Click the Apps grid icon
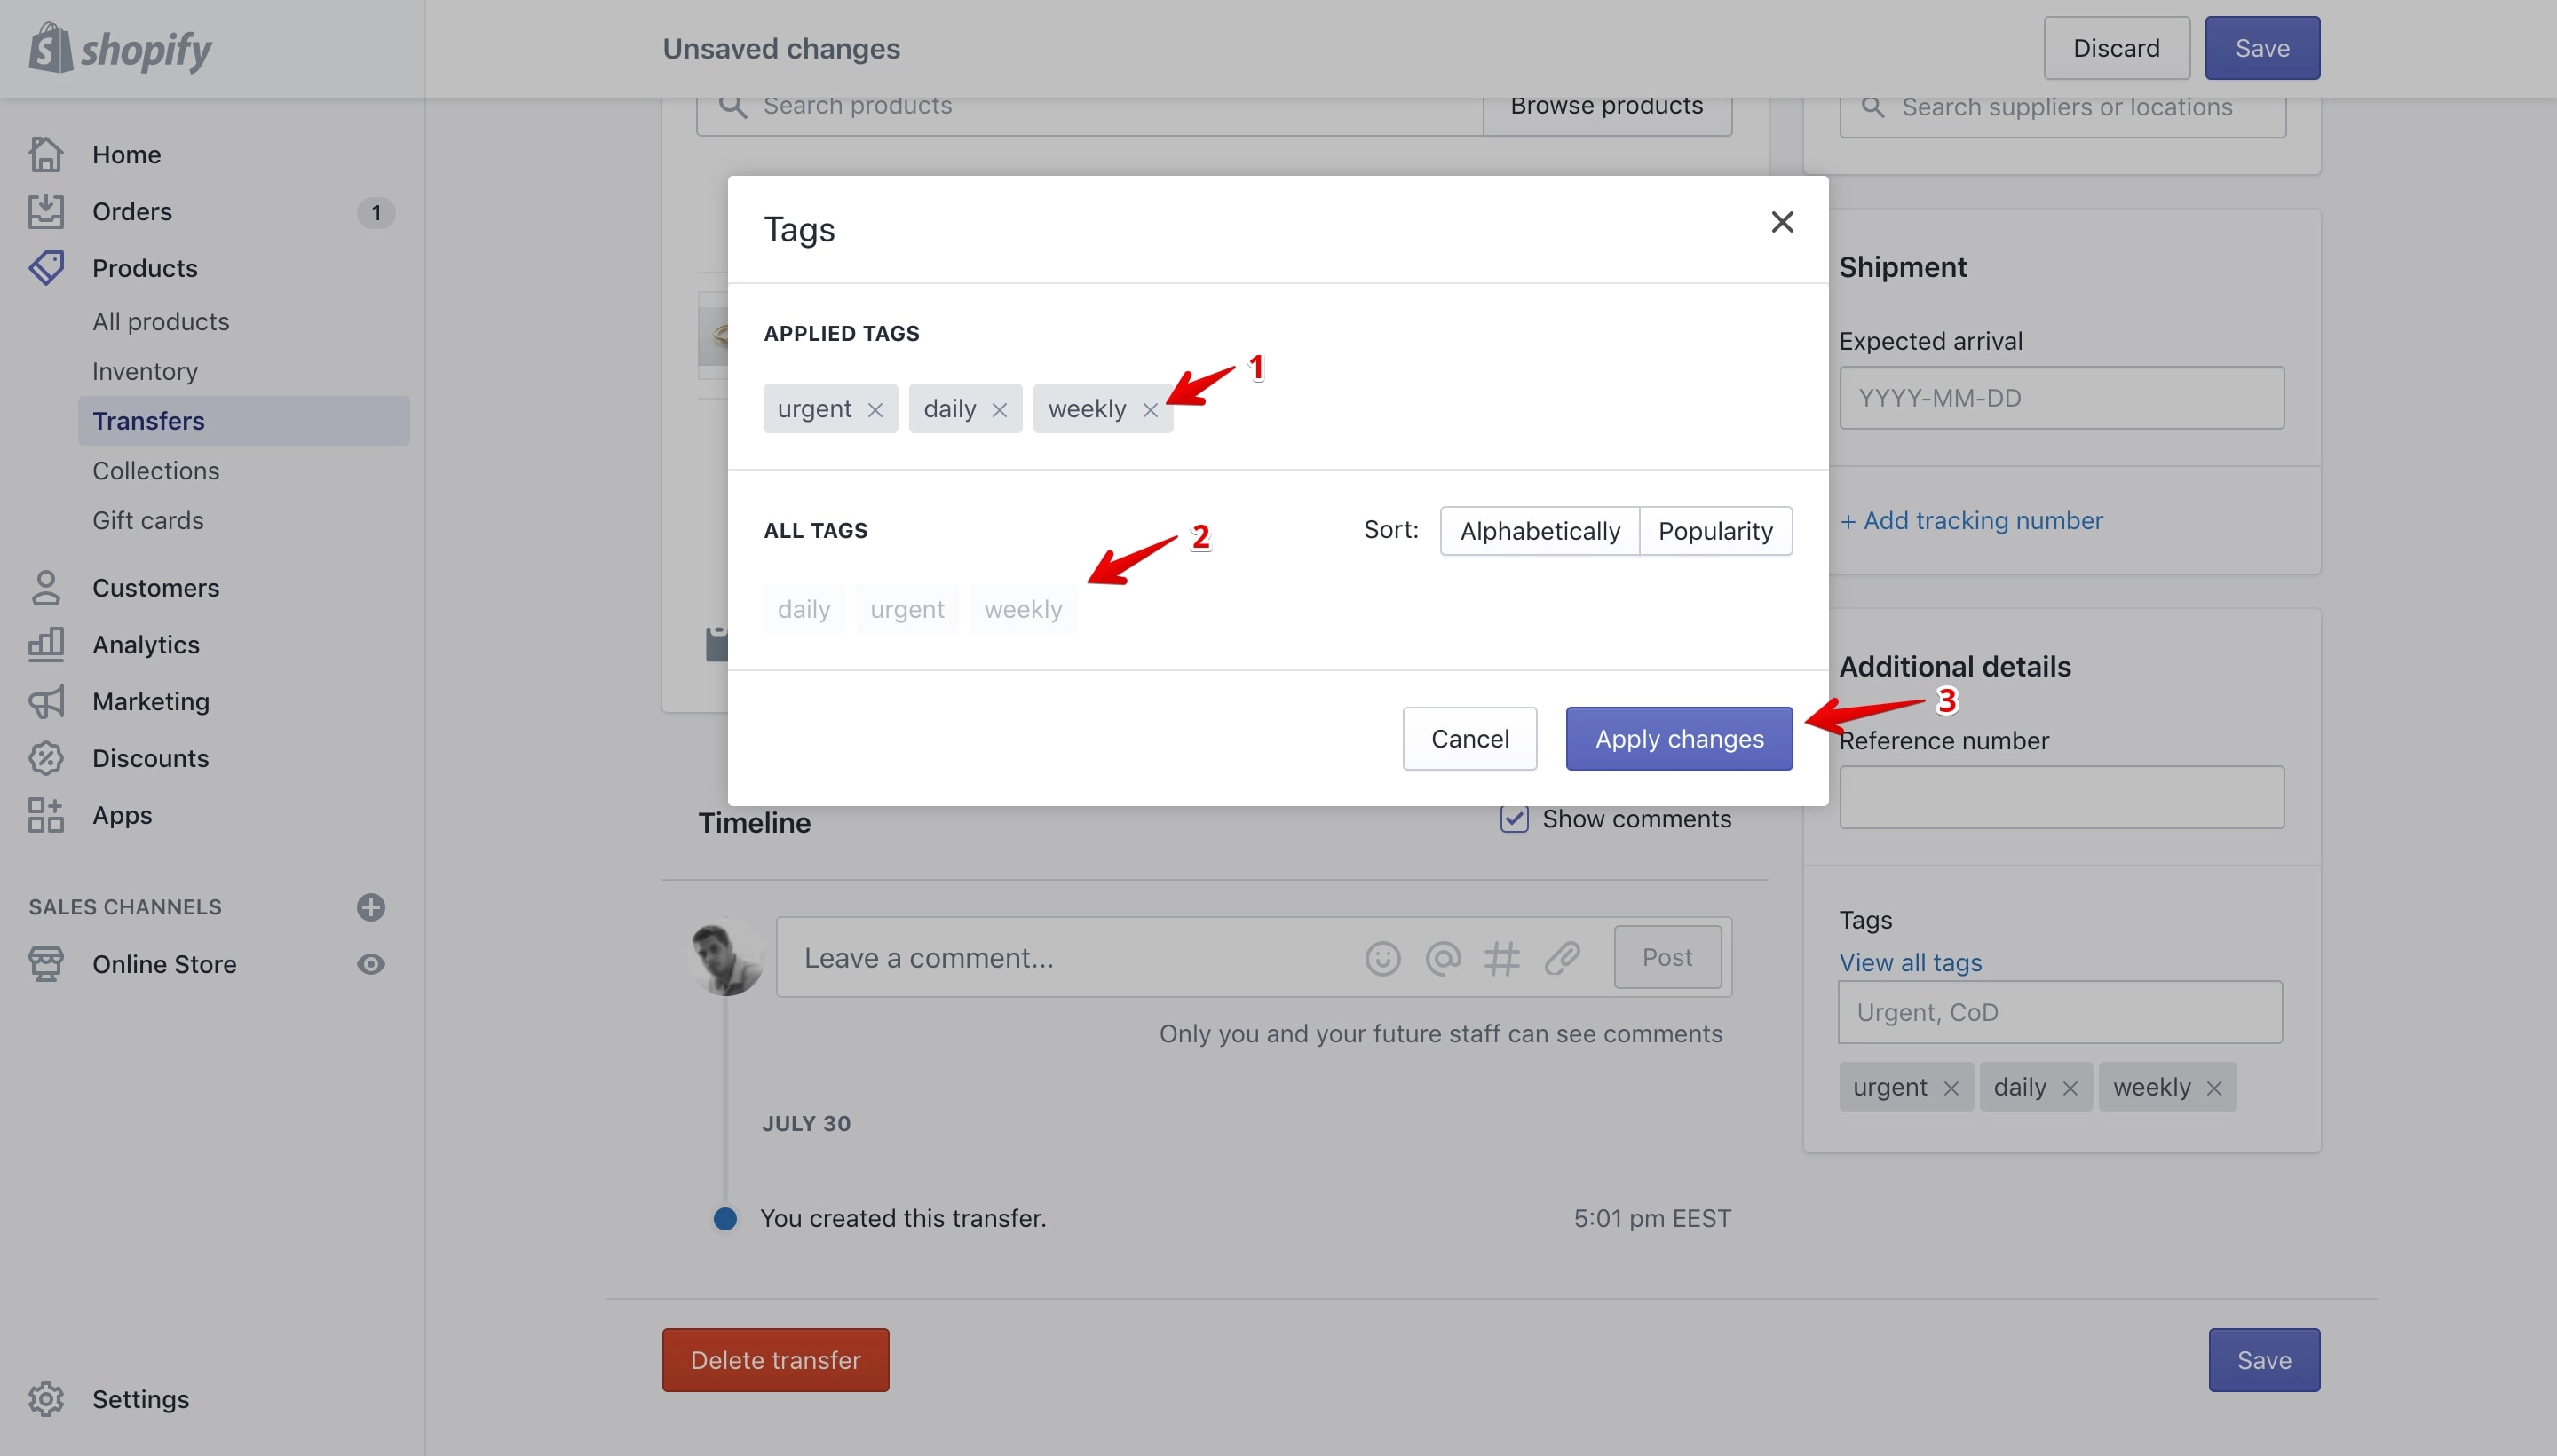Viewport: 2557px width, 1456px height. pos(46,815)
